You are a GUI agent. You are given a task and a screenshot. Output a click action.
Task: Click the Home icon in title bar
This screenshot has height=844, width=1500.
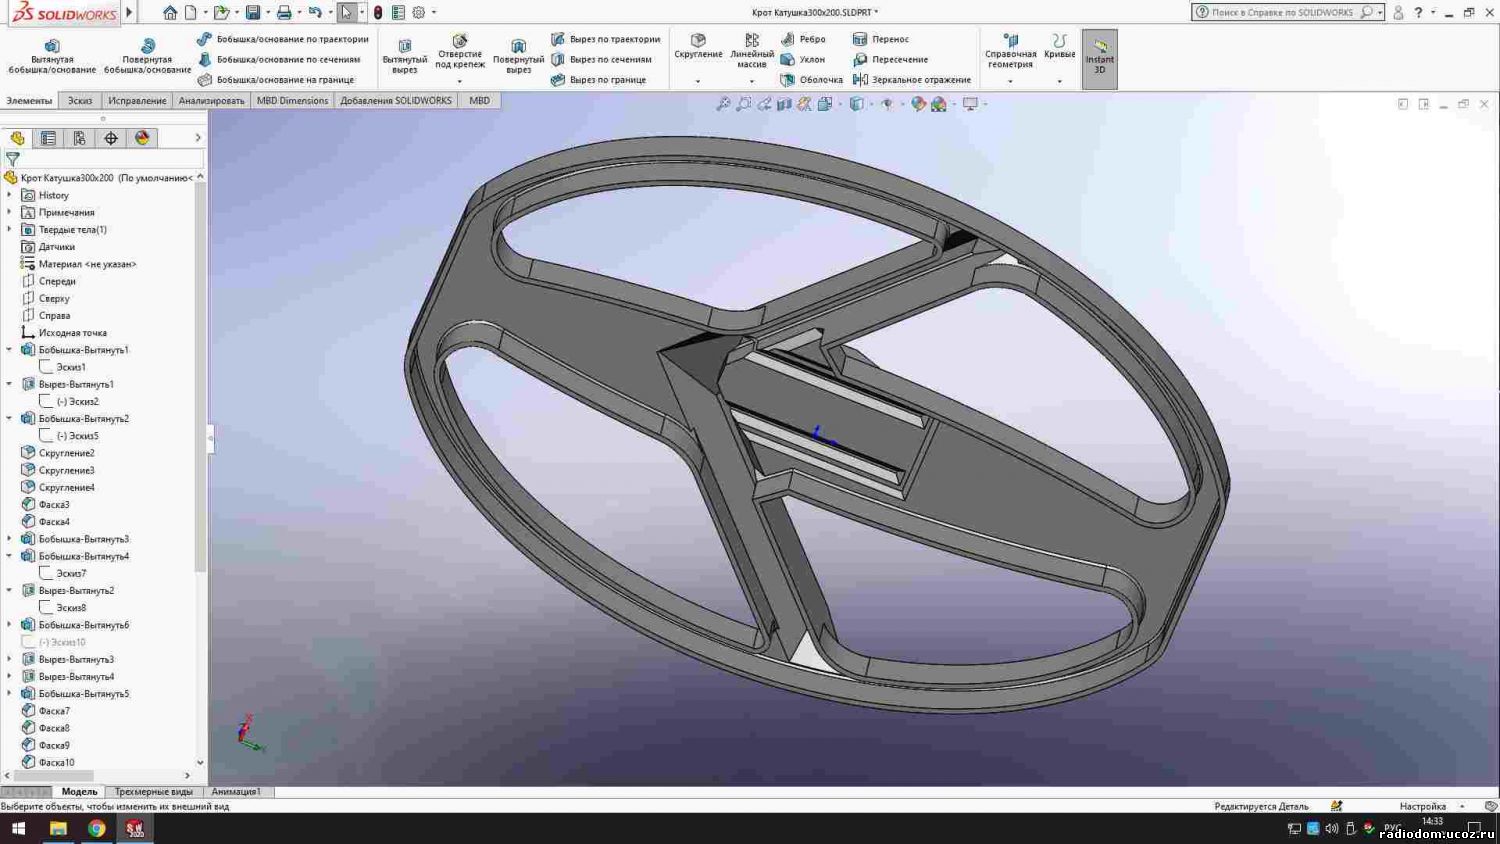(170, 13)
